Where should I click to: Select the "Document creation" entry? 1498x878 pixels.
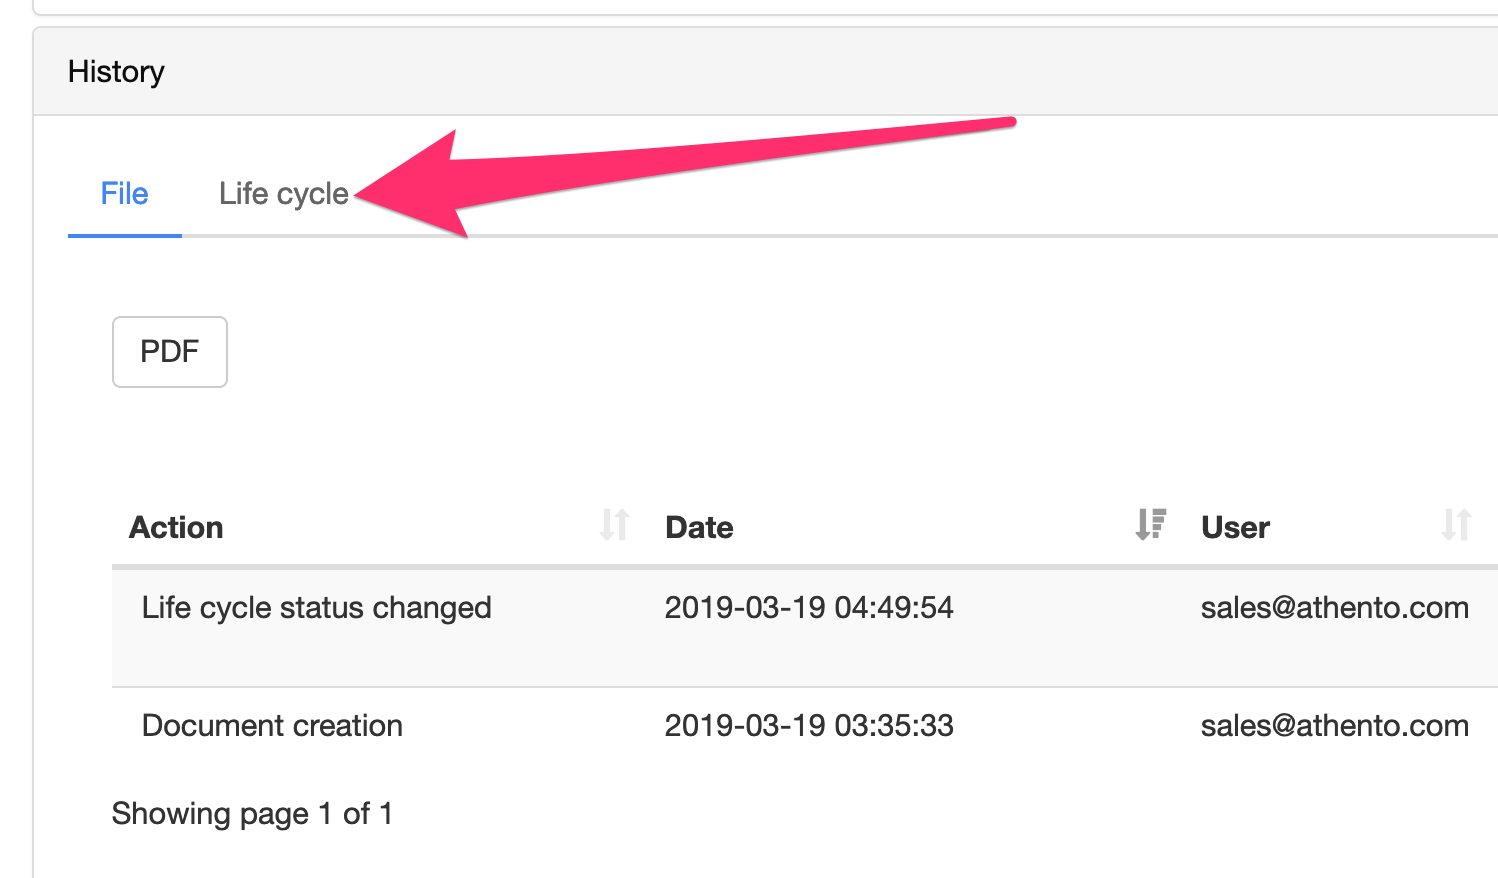click(272, 726)
